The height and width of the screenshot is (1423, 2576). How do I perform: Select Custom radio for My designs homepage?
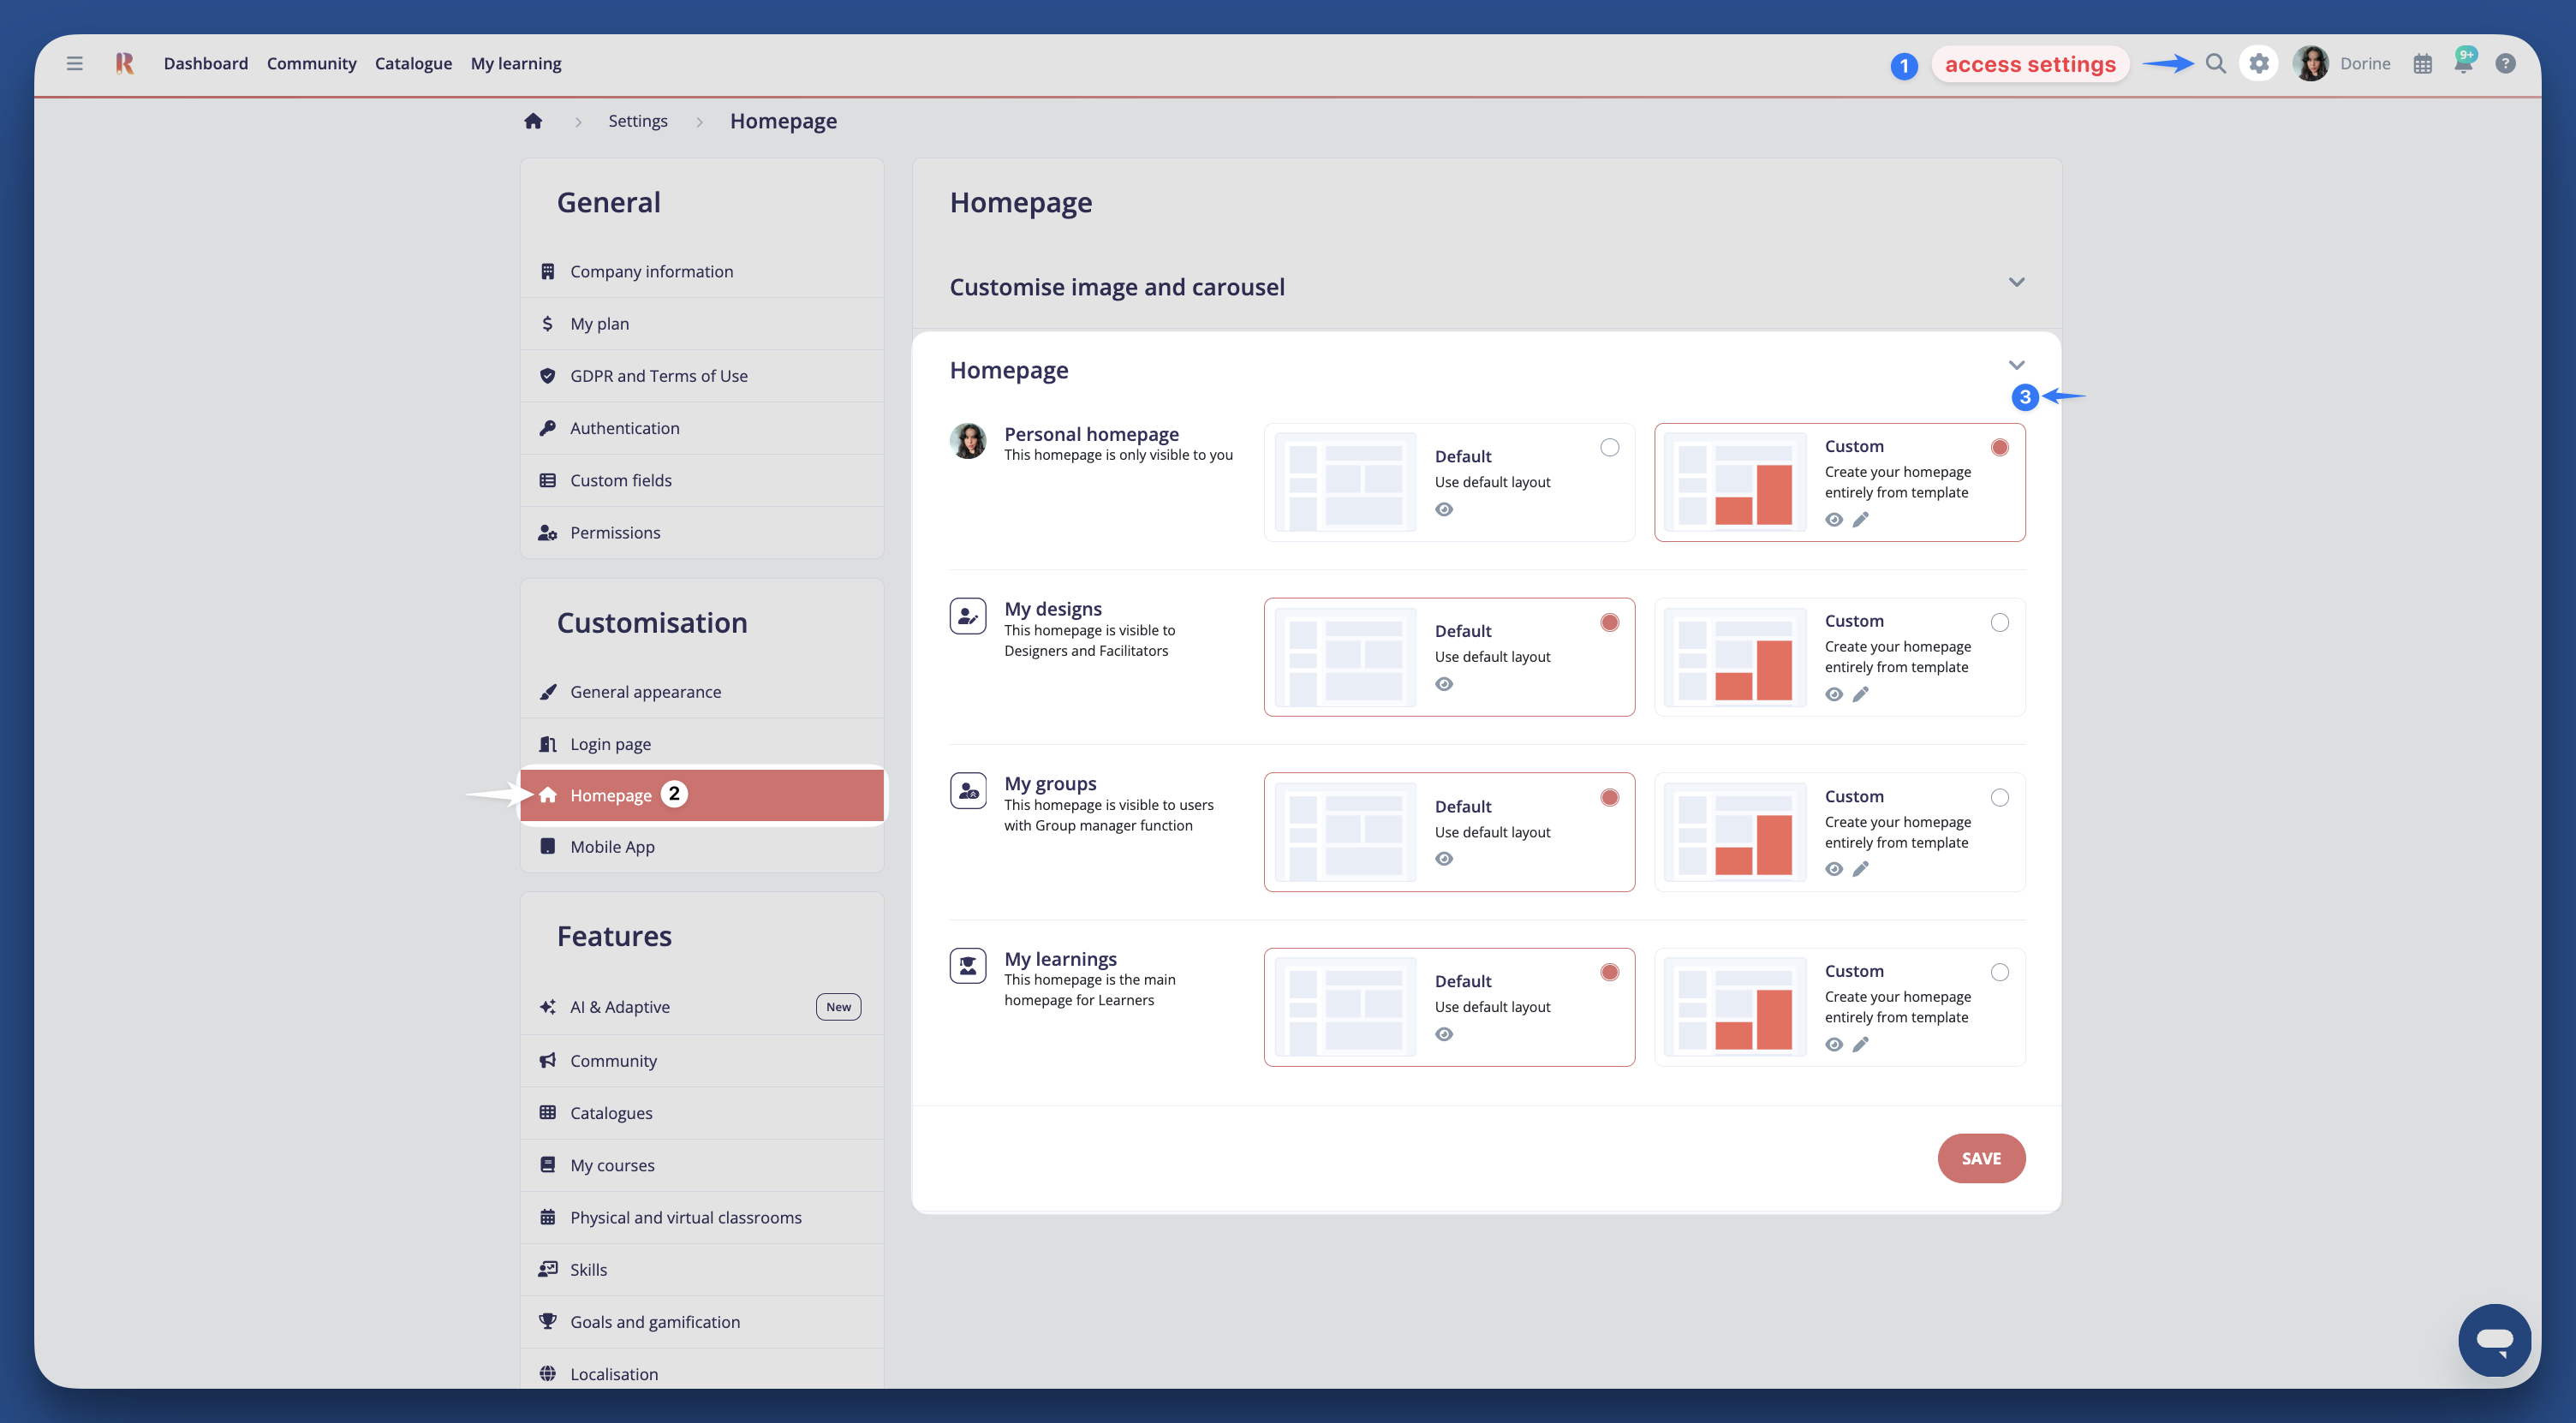click(x=2000, y=622)
